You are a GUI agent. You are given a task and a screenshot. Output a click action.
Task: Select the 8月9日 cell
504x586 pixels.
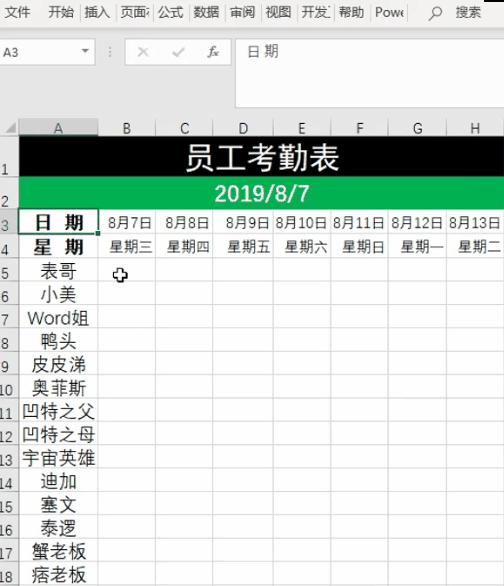click(243, 222)
